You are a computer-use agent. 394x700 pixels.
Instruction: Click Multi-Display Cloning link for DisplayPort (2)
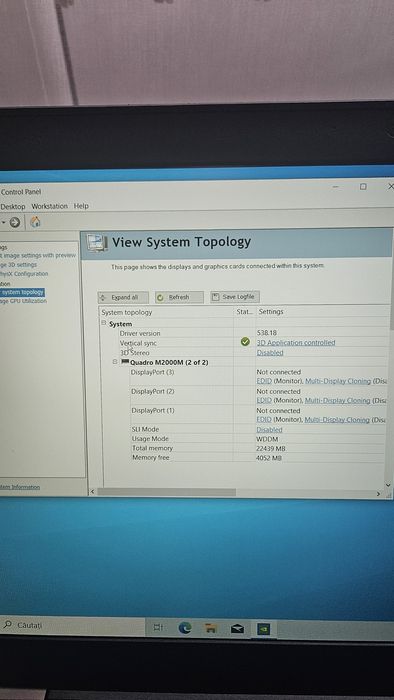pos(338,400)
